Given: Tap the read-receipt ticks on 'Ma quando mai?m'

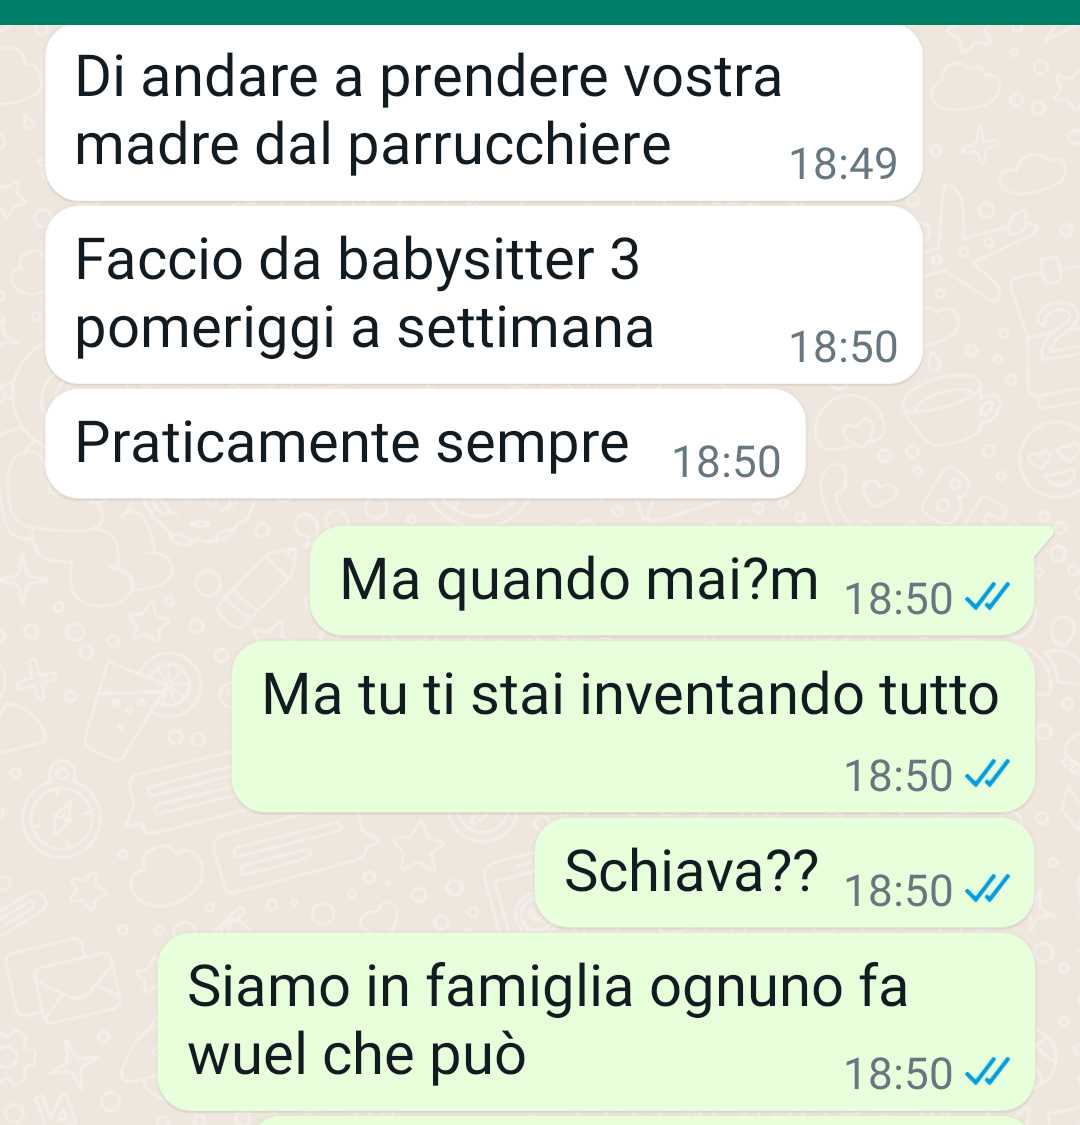Looking at the screenshot, I should [987, 597].
